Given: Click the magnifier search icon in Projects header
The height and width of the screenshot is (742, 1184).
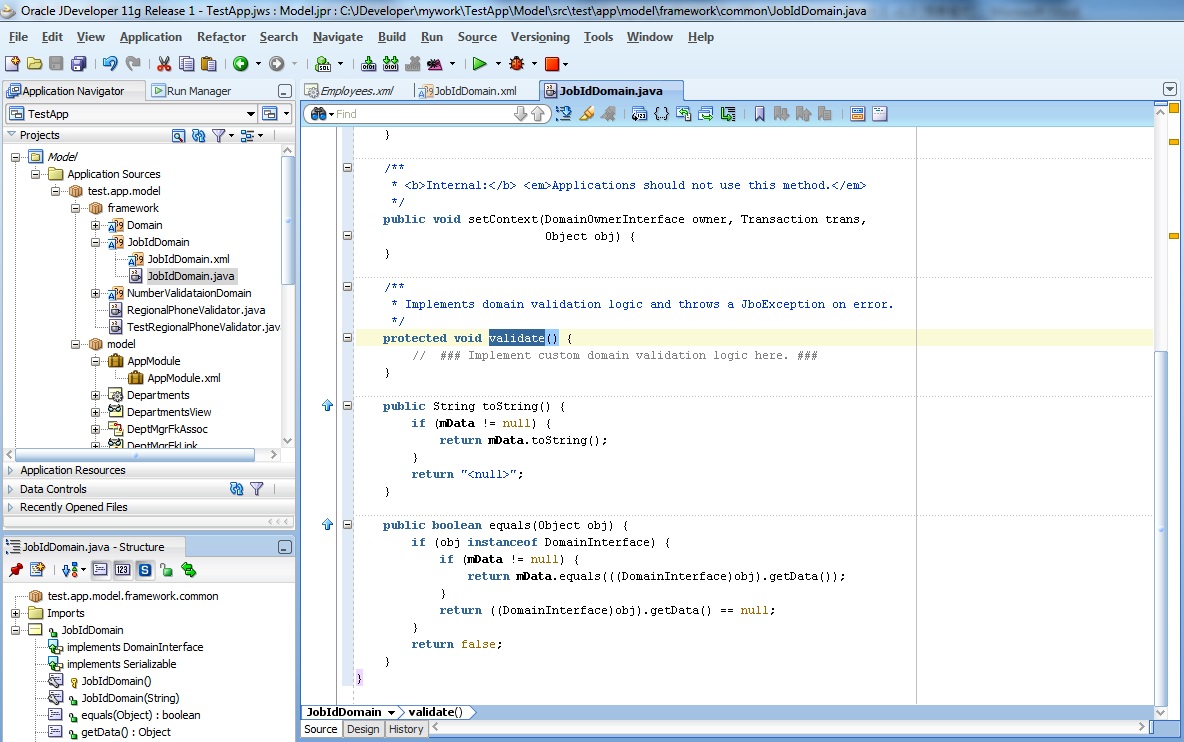Looking at the screenshot, I should [x=178, y=135].
